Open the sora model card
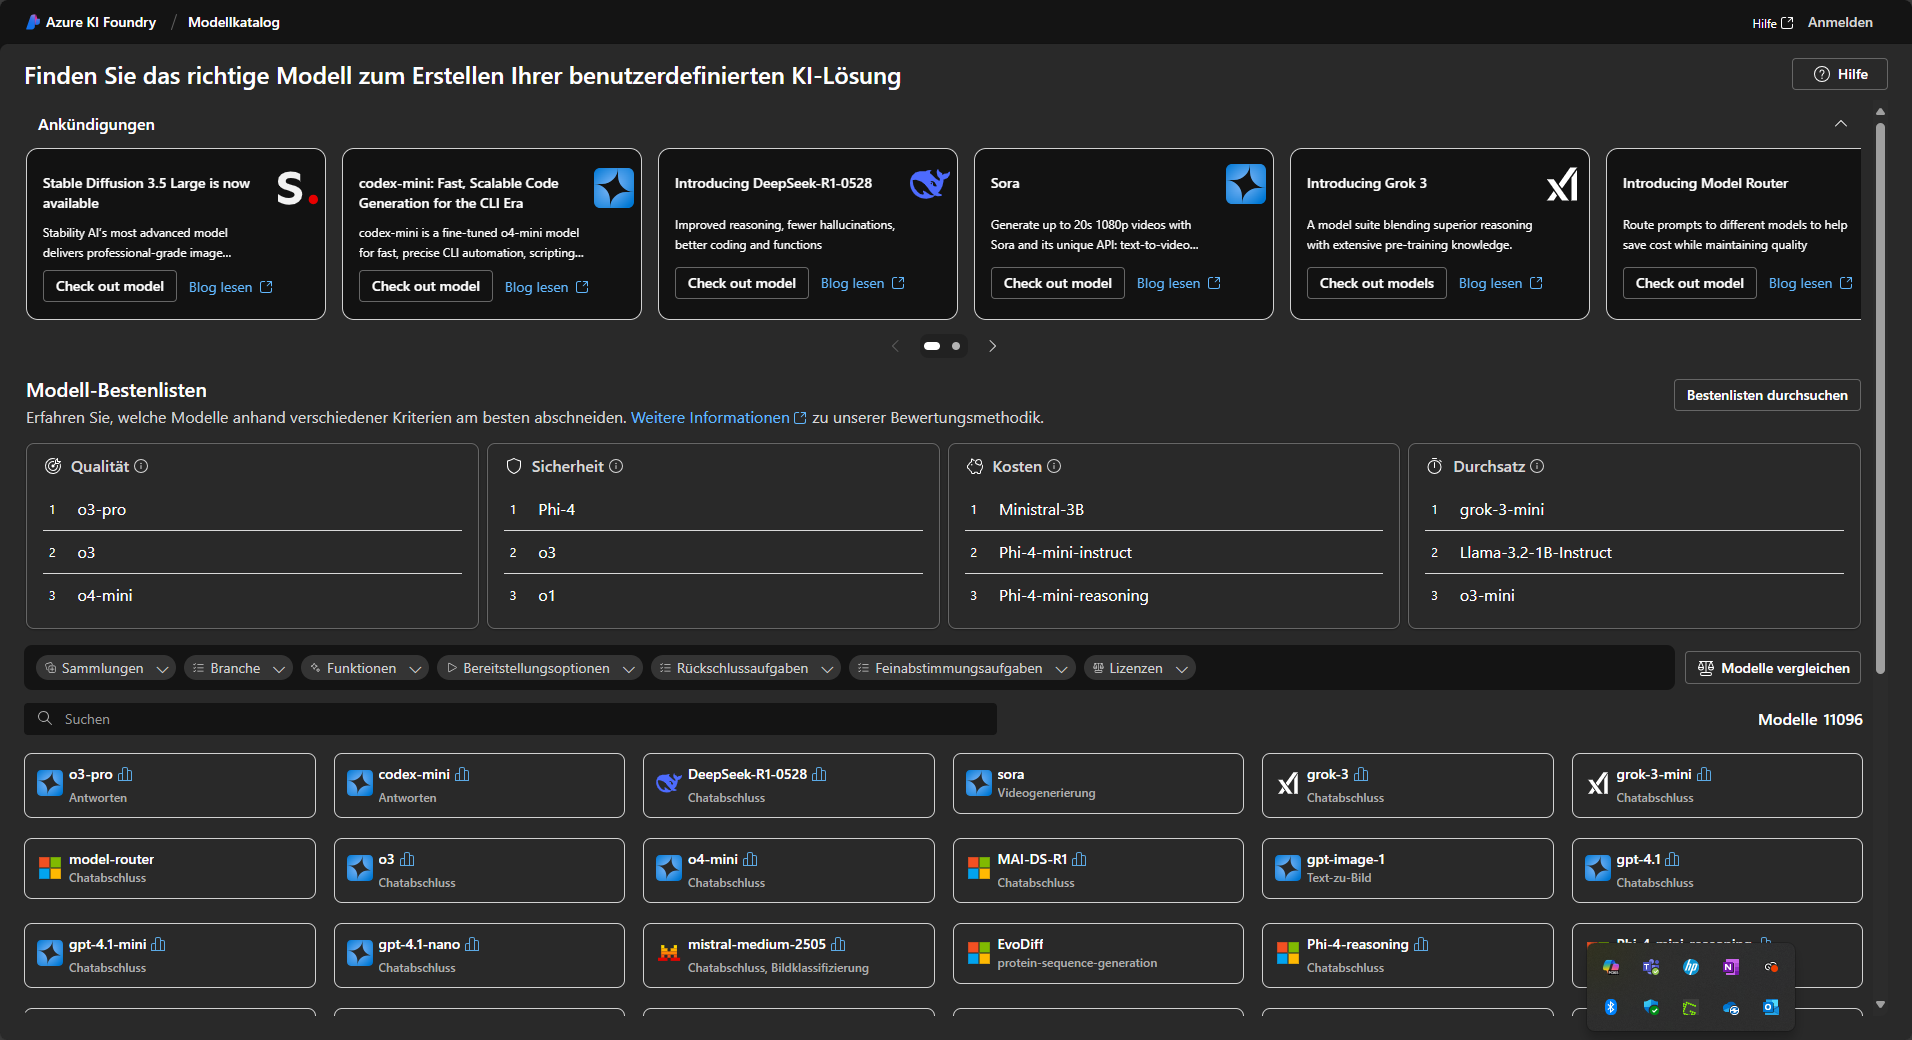This screenshot has height=1040, width=1912. tap(1098, 784)
